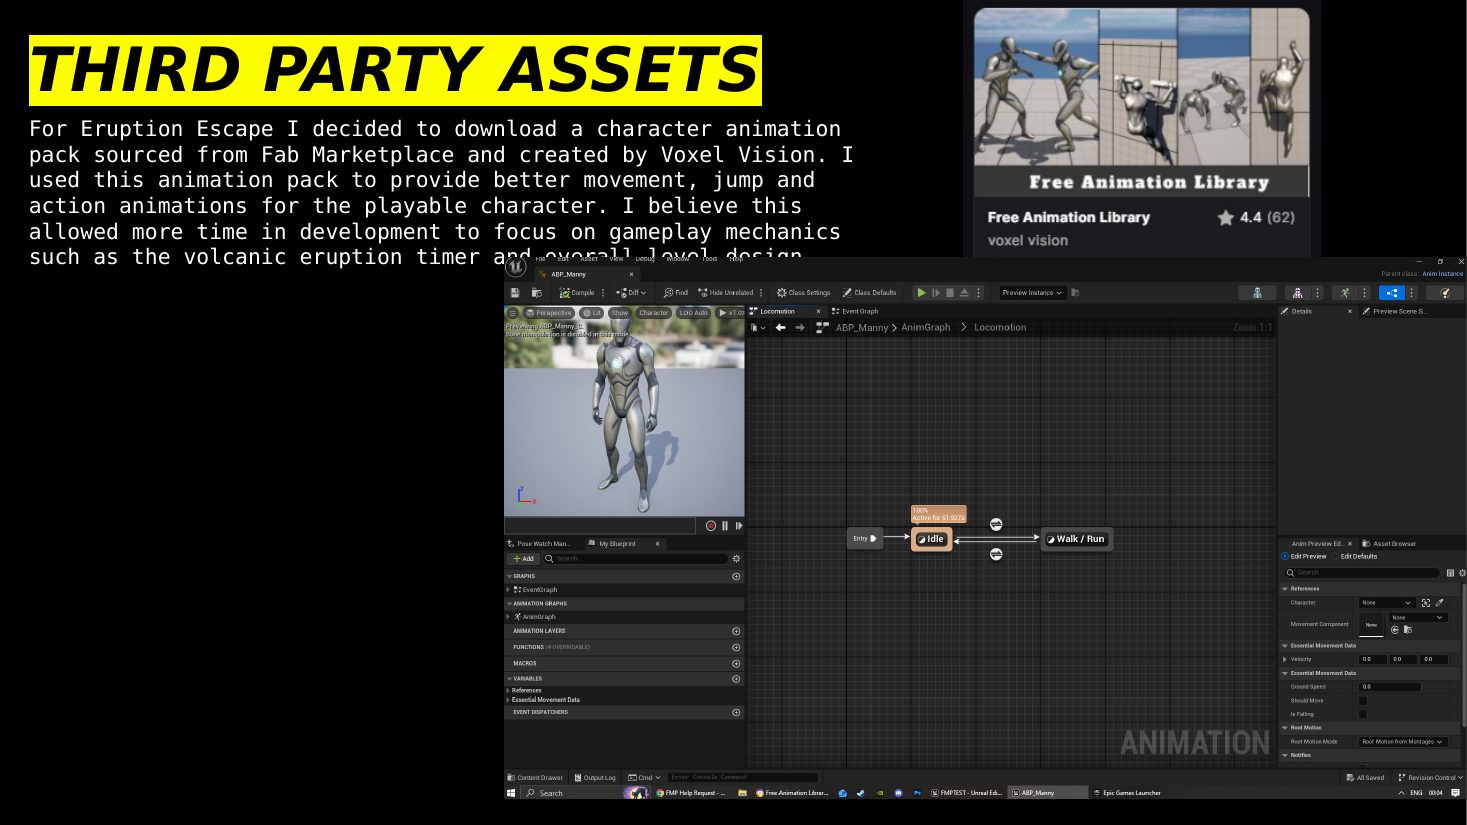Click the Browse to asset icon
The image size is (1467, 825).
(x=536, y=293)
